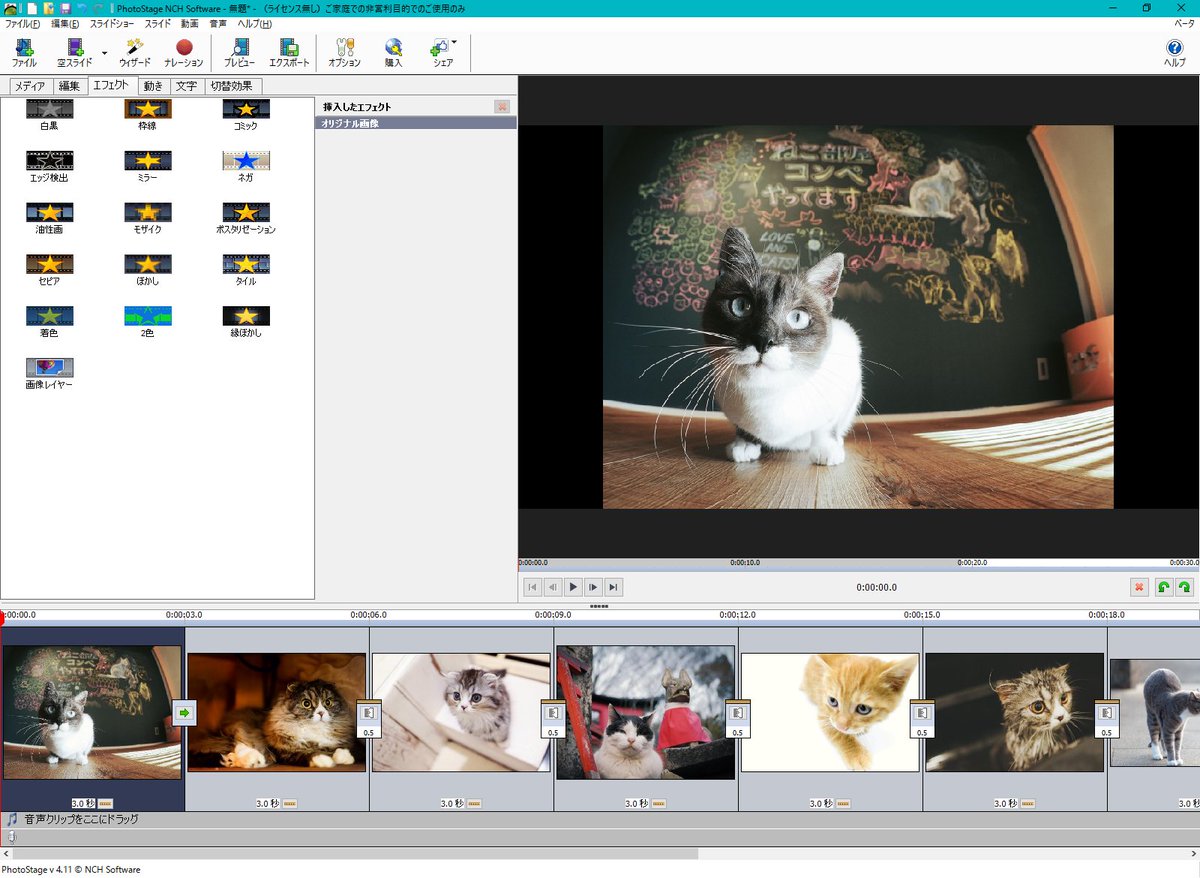The height and width of the screenshot is (878, 1200).
Task: Switch to the 文字 tab
Action: click(x=186, y=86)
